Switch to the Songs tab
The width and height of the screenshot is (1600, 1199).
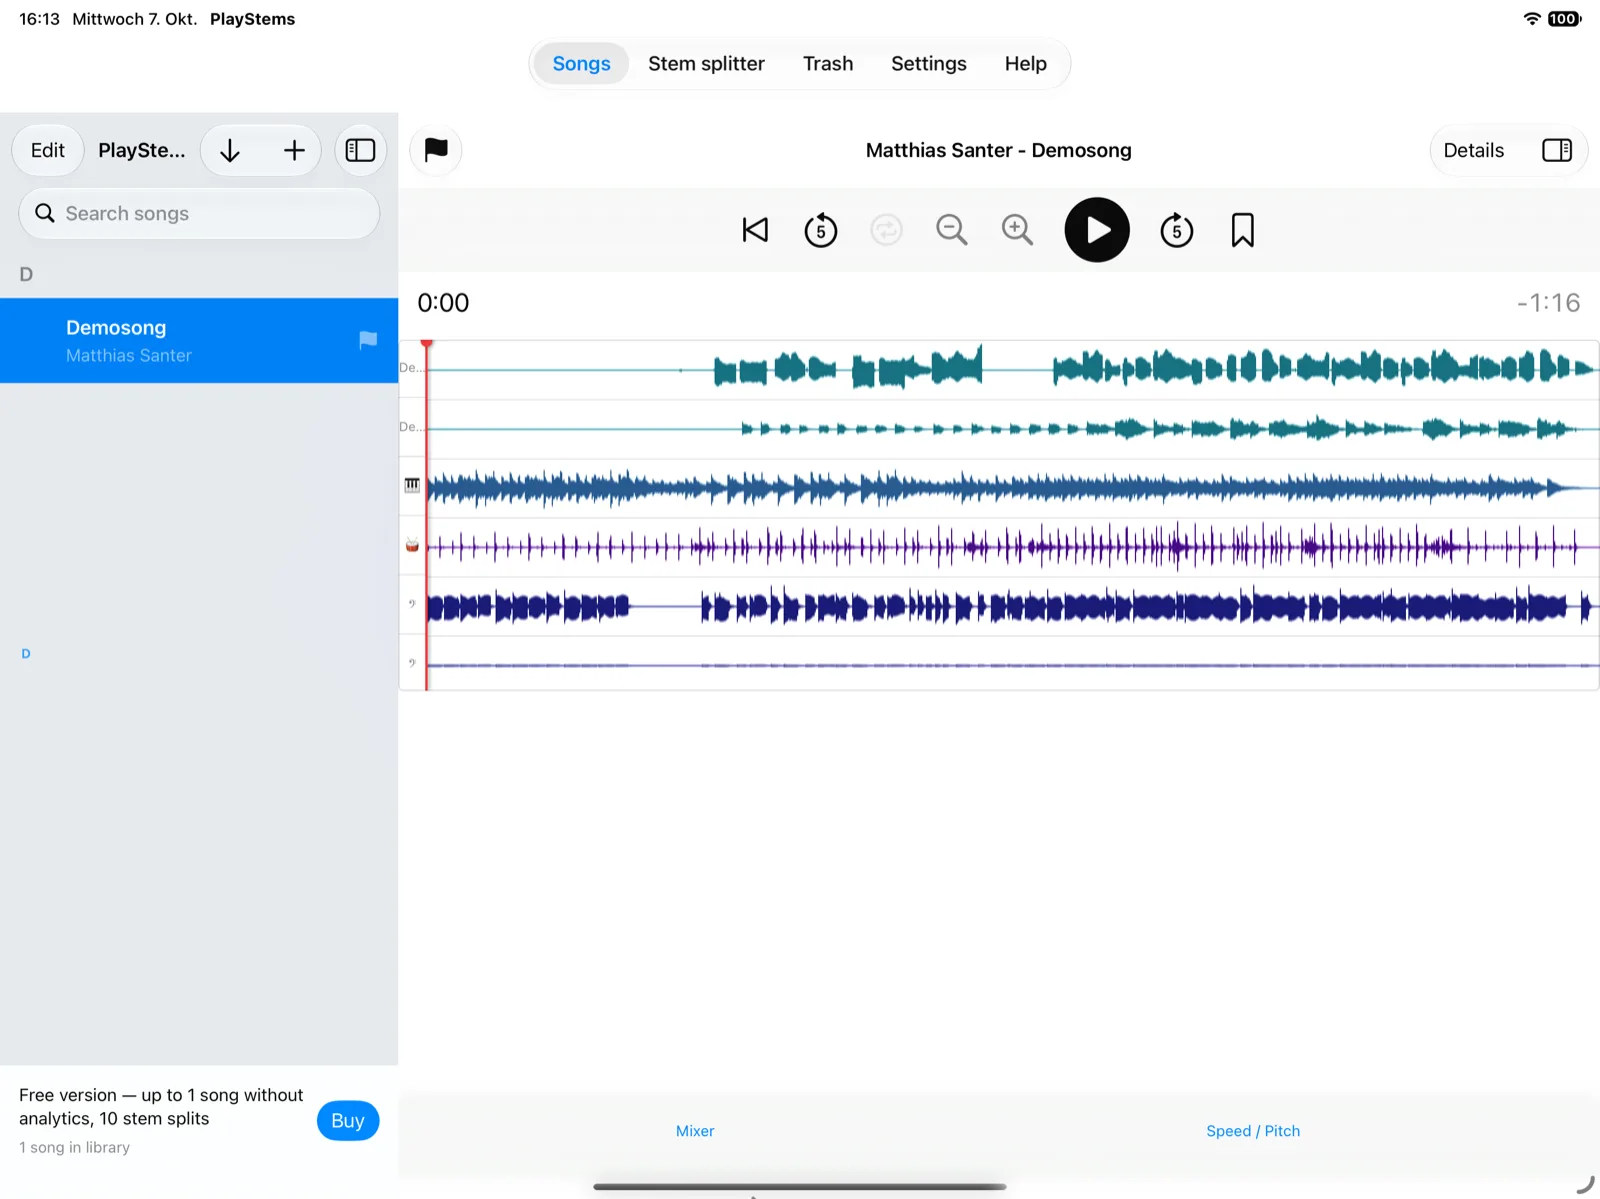point(581,63)
